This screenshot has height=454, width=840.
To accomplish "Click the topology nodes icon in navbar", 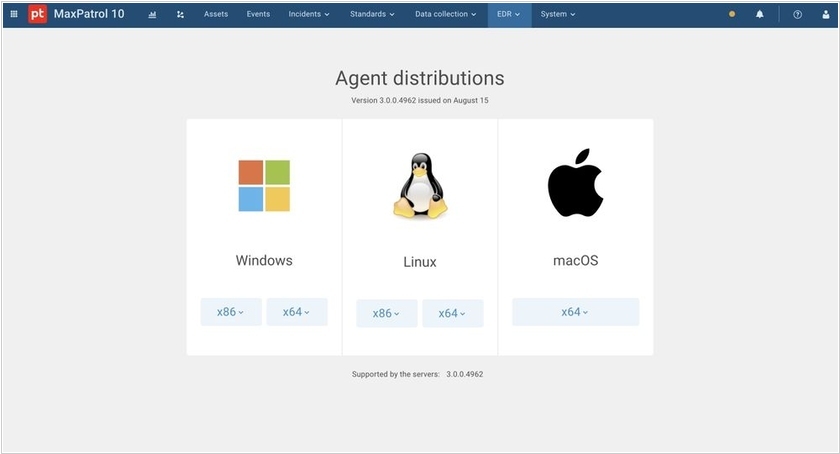I will [180, 14].
